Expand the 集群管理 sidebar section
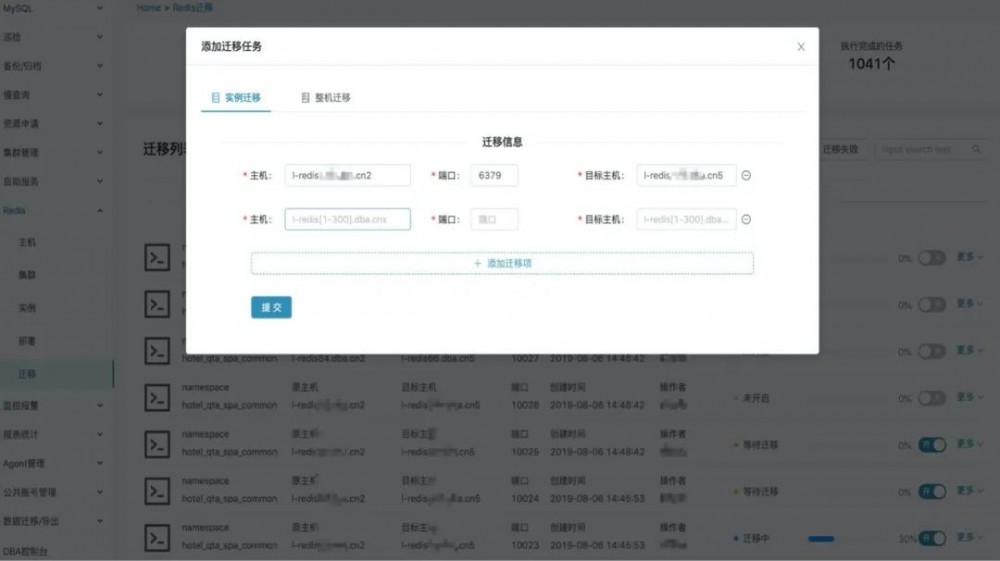This screenshot has width=1000, height=561. (x=54, y=152)
